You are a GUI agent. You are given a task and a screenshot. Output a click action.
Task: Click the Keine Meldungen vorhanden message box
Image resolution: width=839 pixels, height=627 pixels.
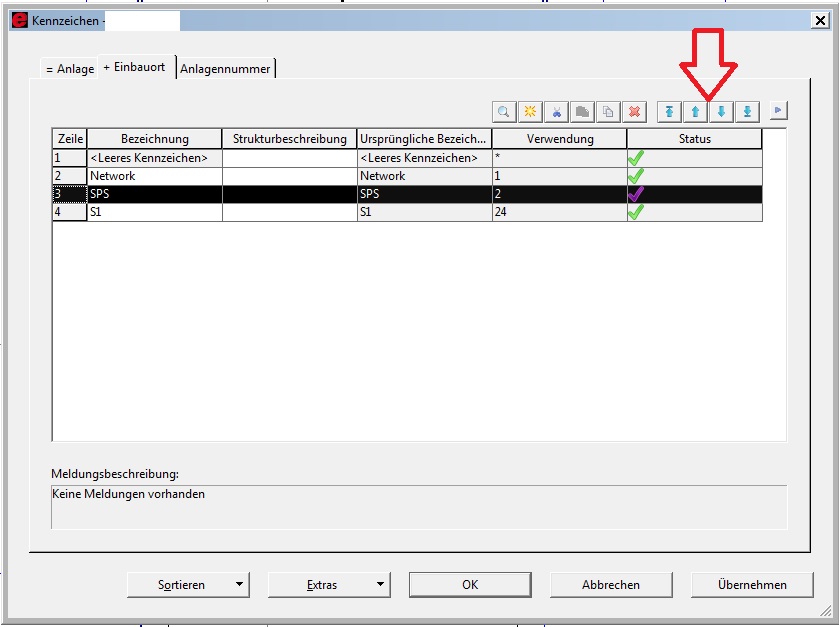pos(419,507)
